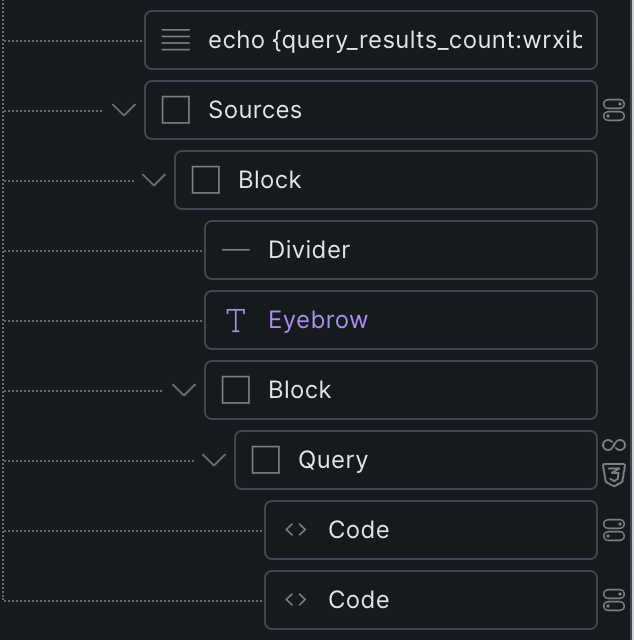Click the infinity loop icon beside Query

point(614,445)
